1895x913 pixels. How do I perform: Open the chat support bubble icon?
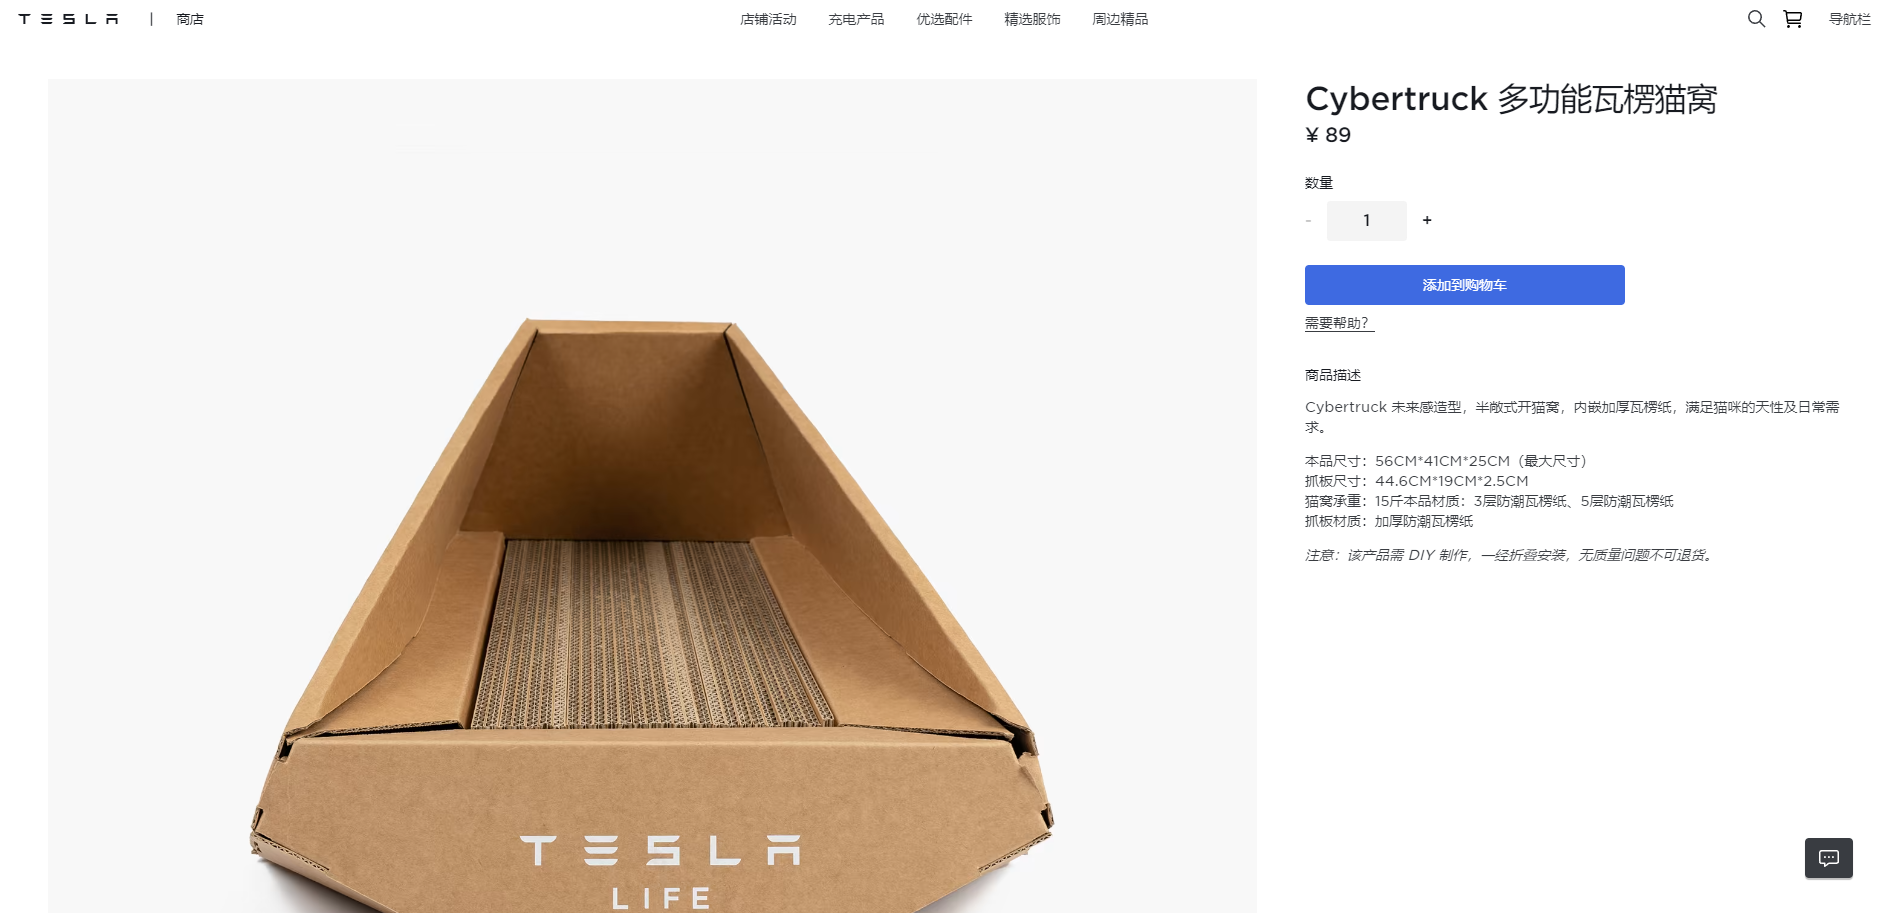tap(1828, 858)
